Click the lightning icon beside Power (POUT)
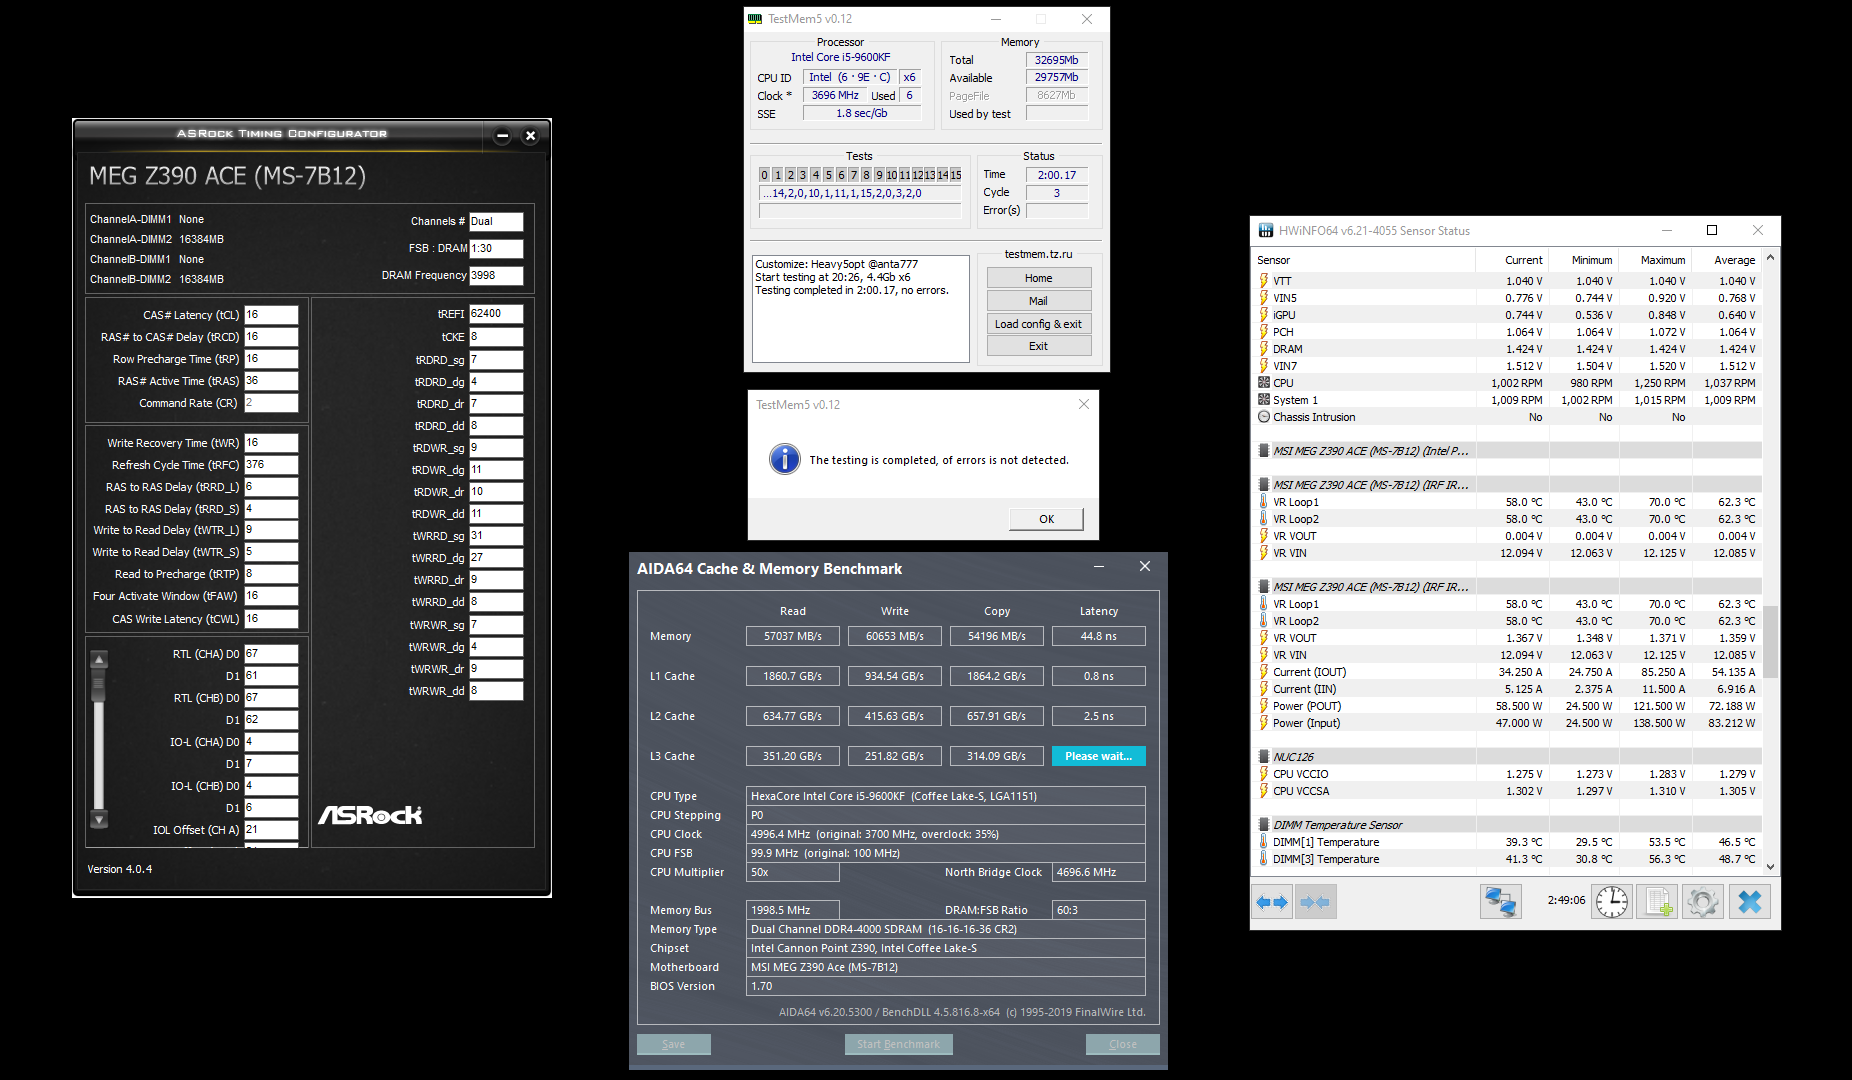The width and height of the screenshot is (1852, 1080). (1264, 706)
